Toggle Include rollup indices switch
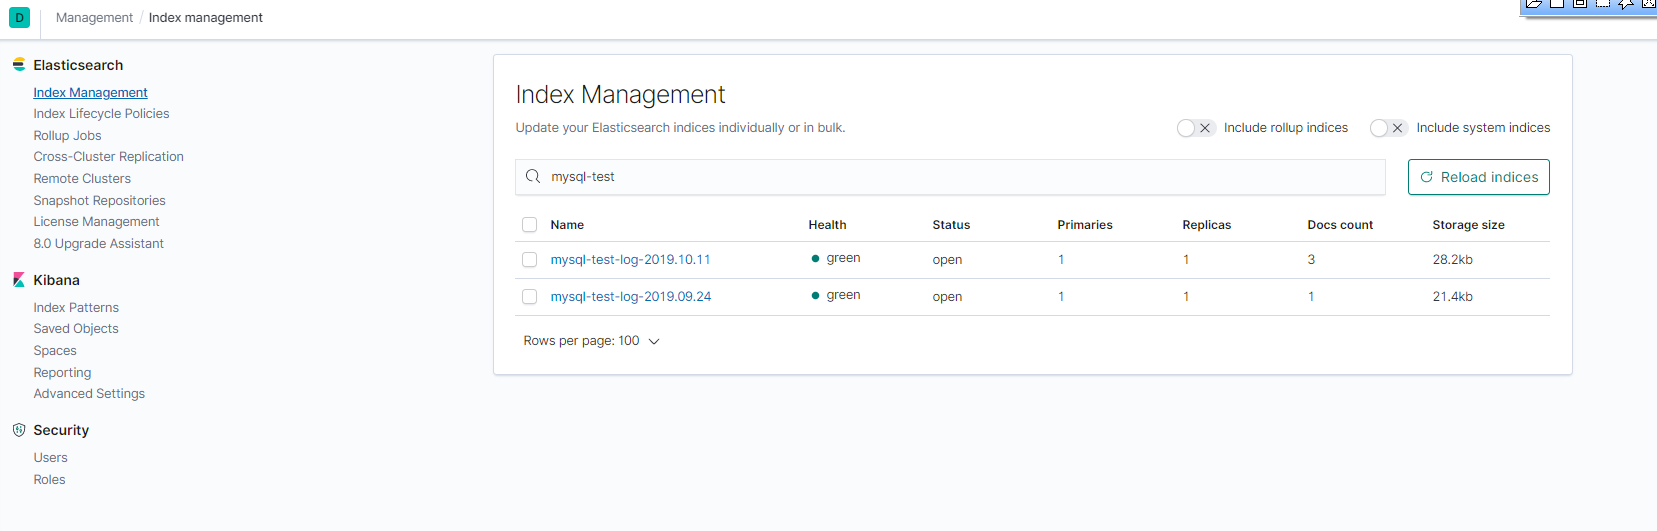 tap(1196, 128)
